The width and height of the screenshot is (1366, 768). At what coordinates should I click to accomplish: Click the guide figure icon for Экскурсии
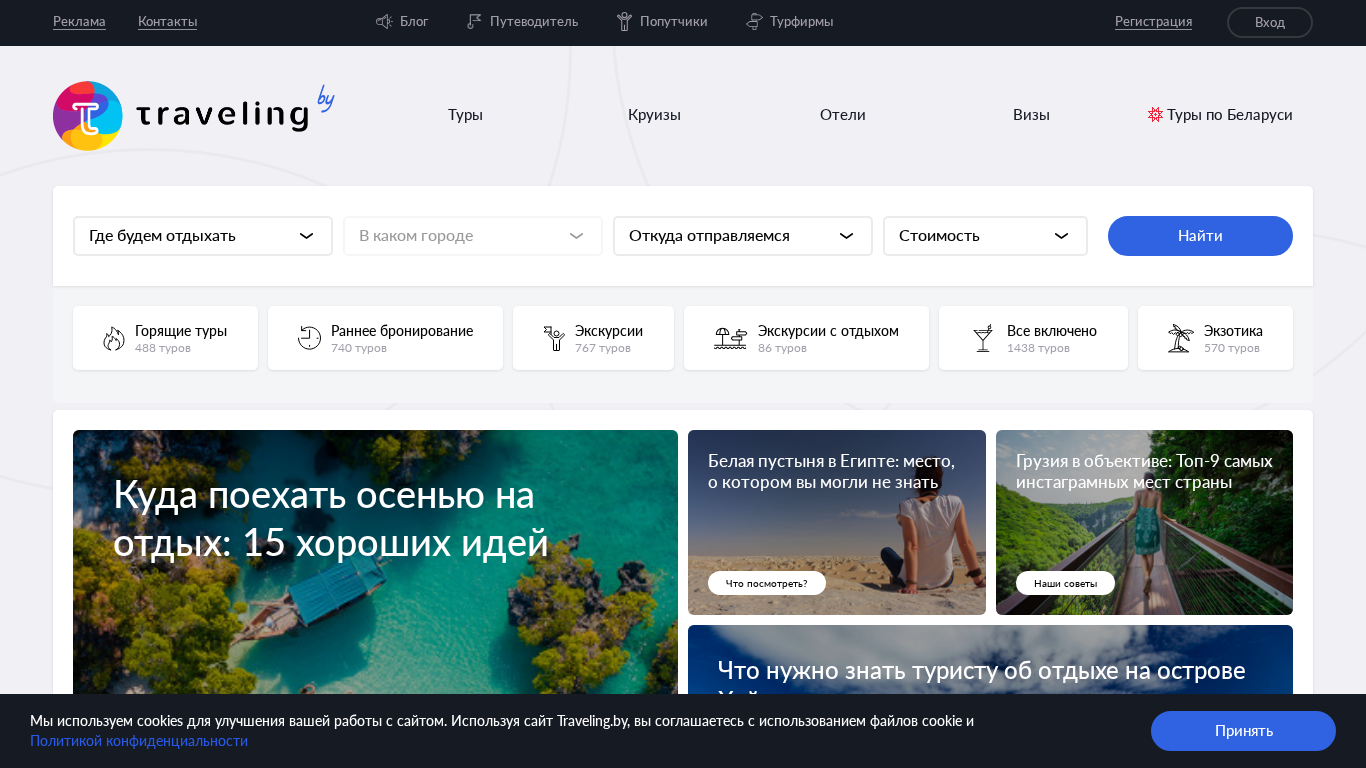(x=554, y=338)
